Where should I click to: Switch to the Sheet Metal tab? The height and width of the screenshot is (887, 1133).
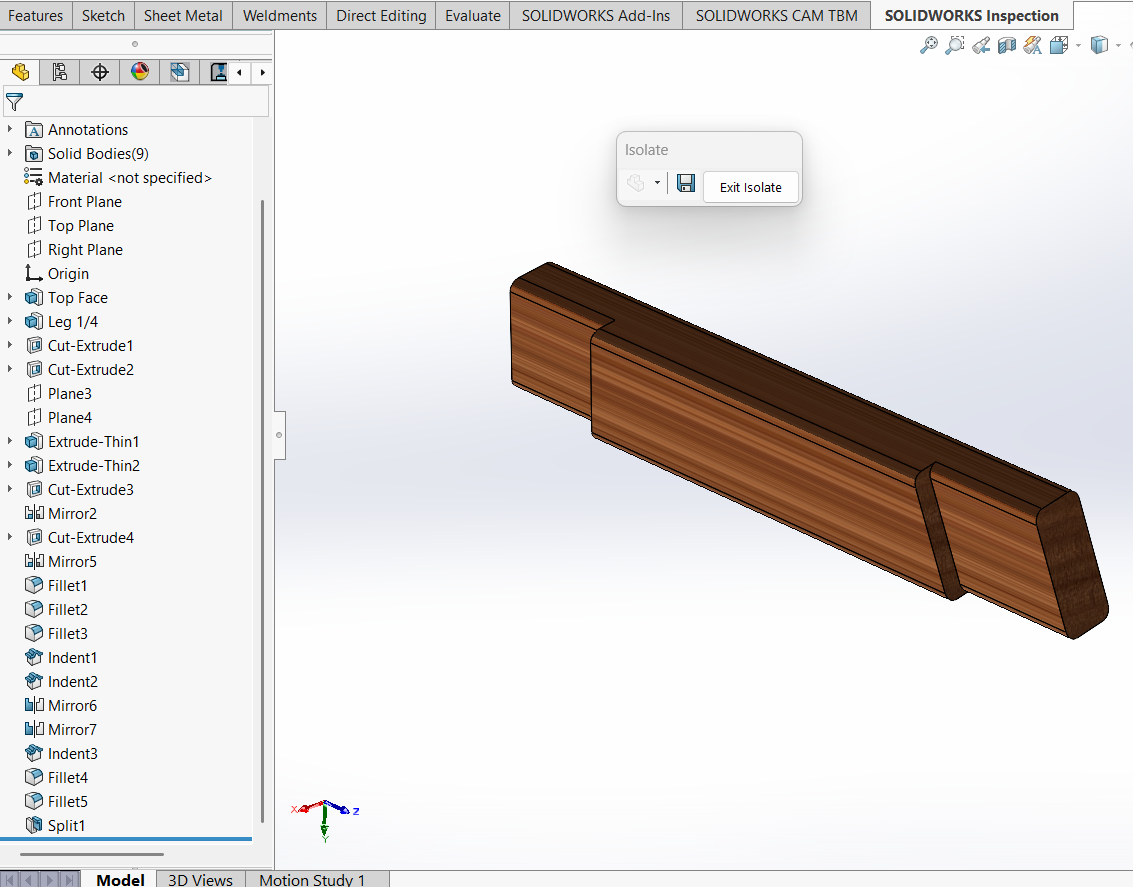[x=183, y=15]
